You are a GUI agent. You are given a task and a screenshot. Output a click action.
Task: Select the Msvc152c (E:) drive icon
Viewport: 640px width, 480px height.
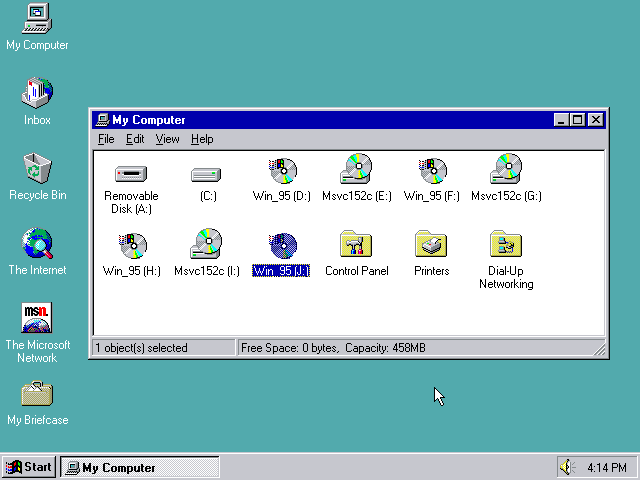pos(356,169)
